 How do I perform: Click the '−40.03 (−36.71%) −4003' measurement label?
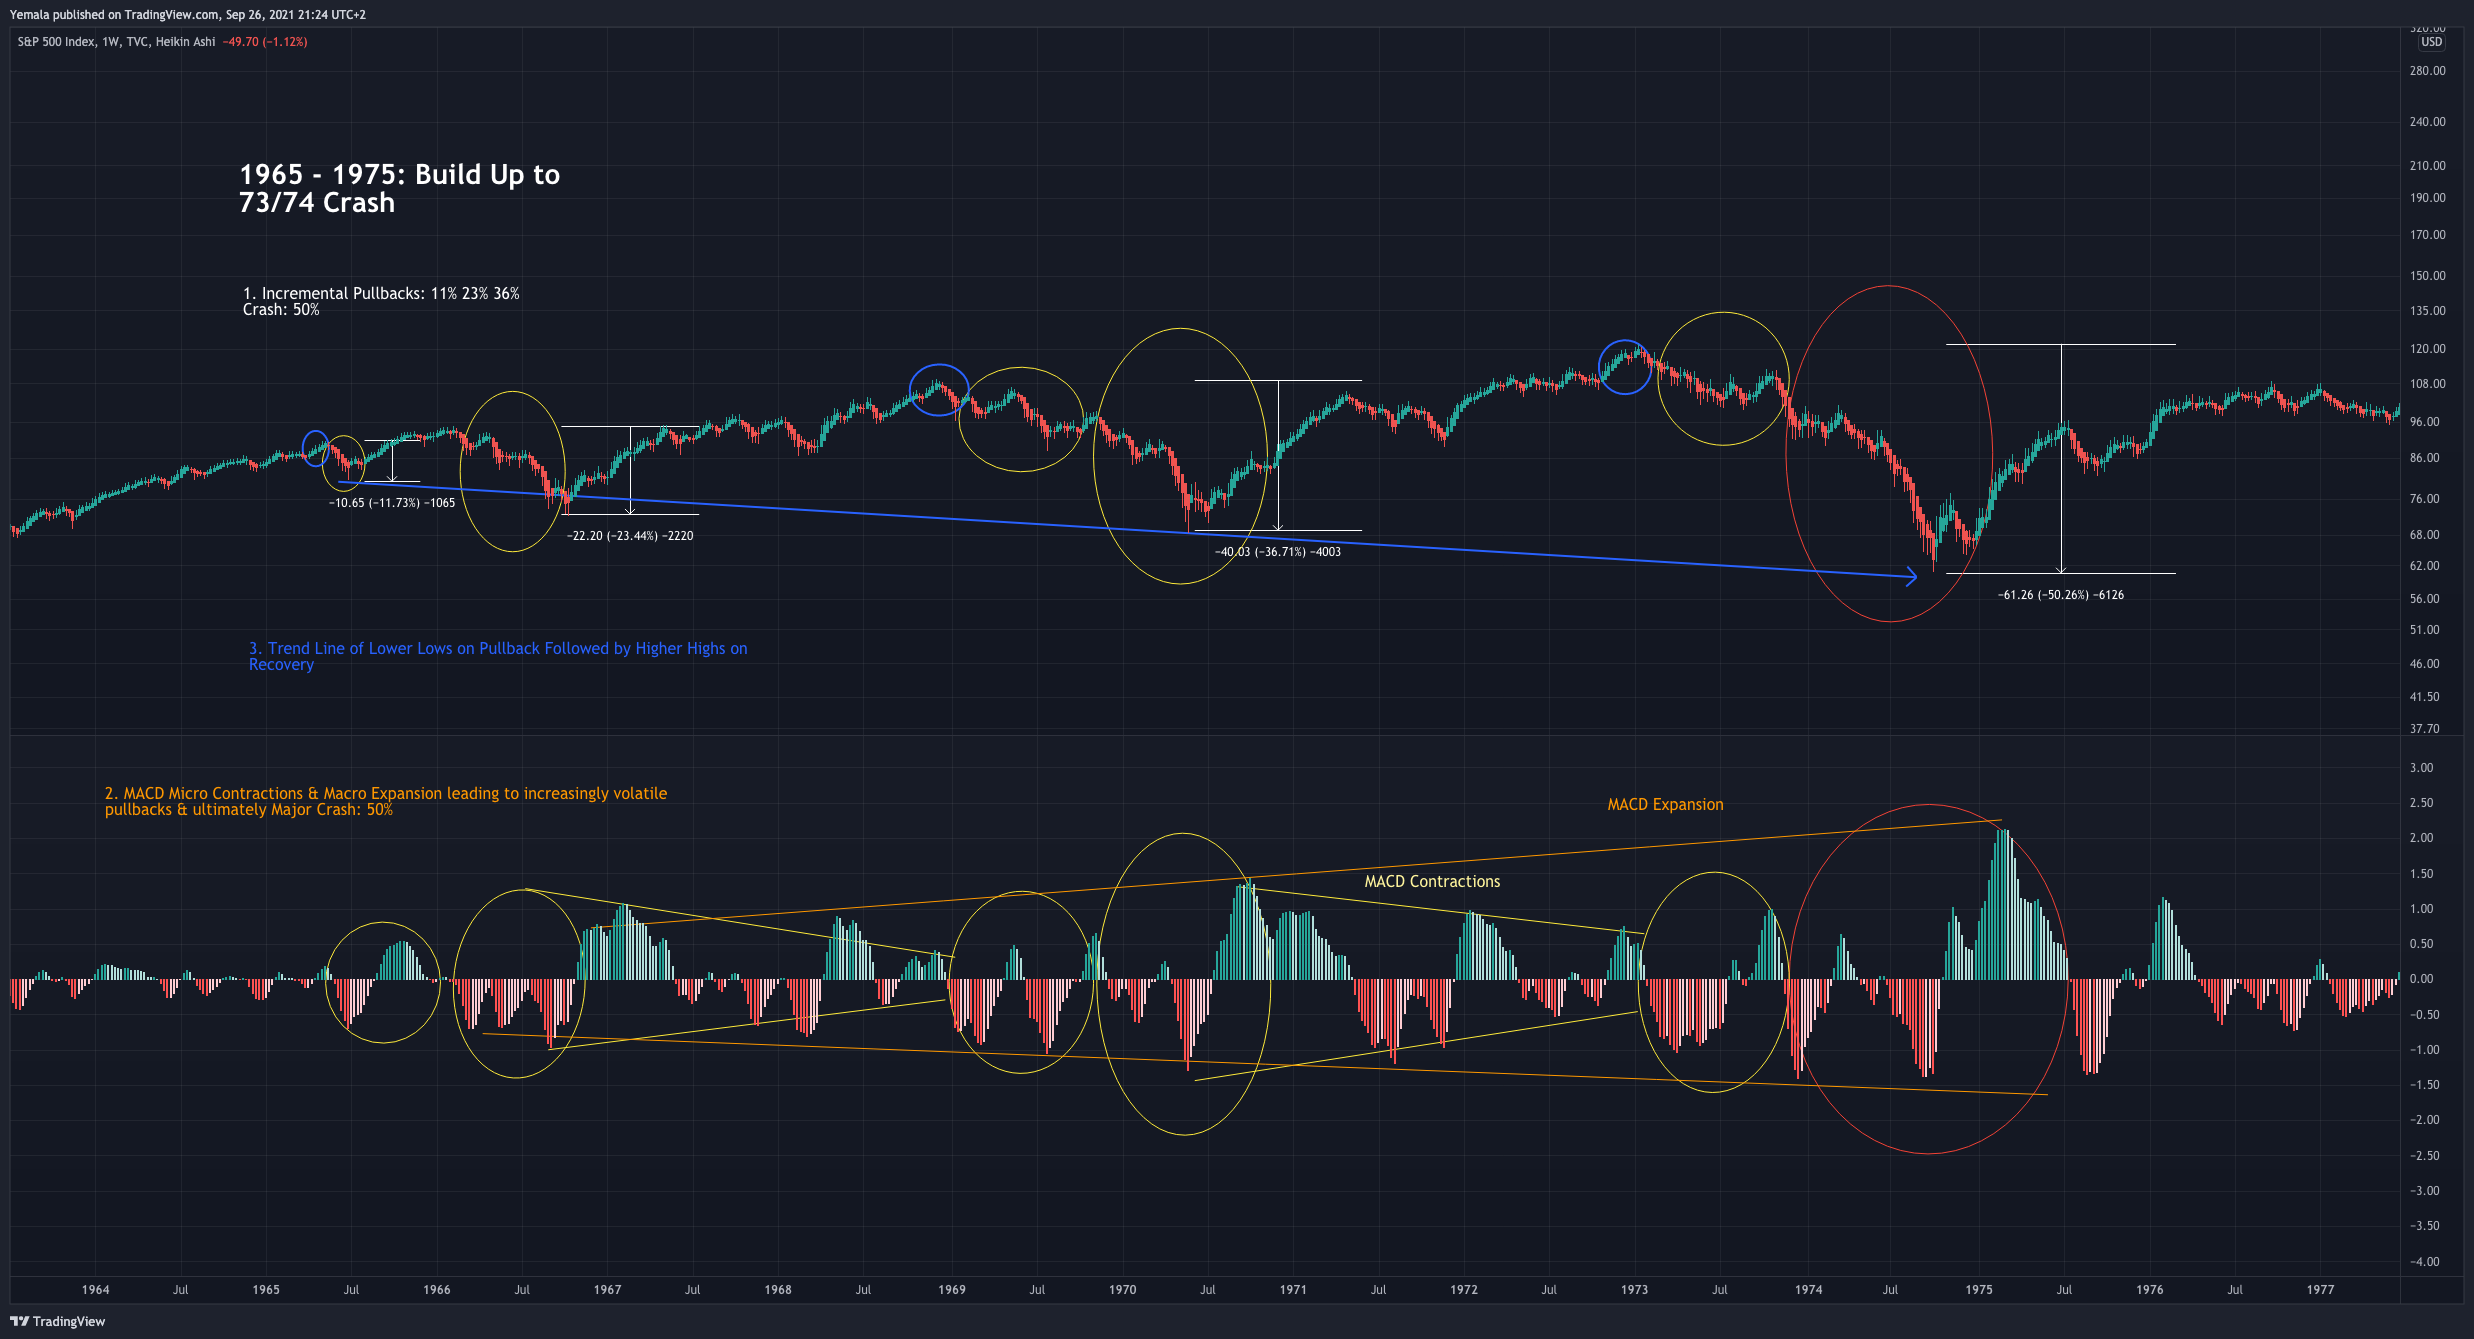(1277, 552)
